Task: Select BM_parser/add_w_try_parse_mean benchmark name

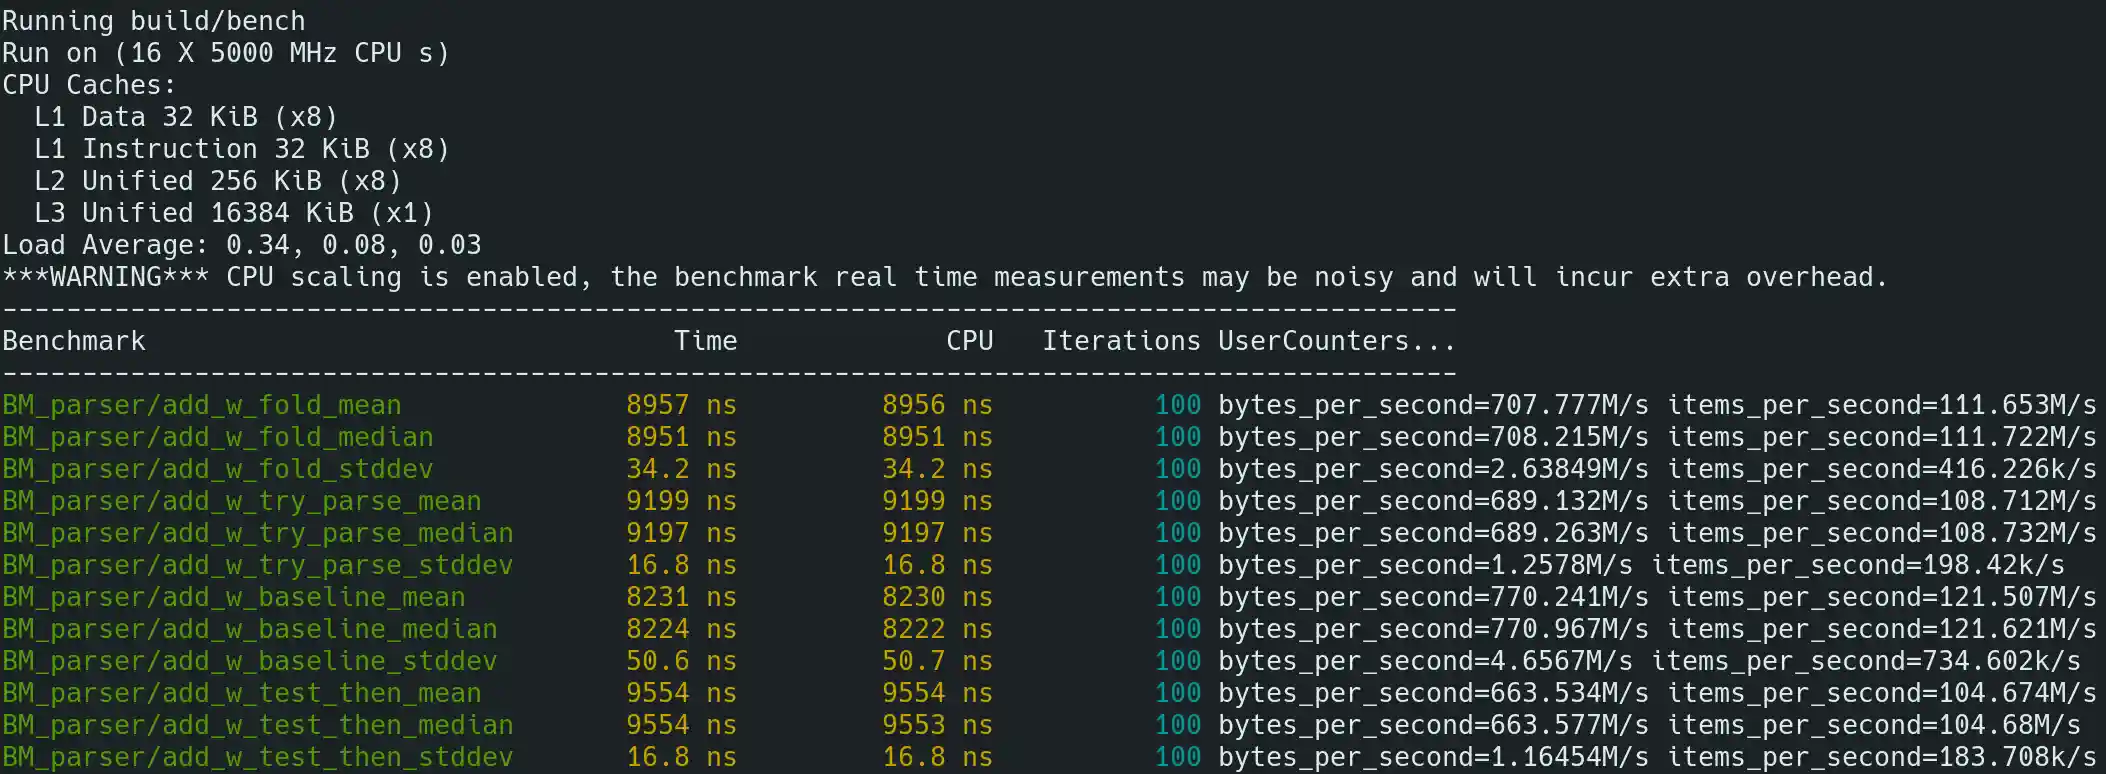Action: [242, 501]
